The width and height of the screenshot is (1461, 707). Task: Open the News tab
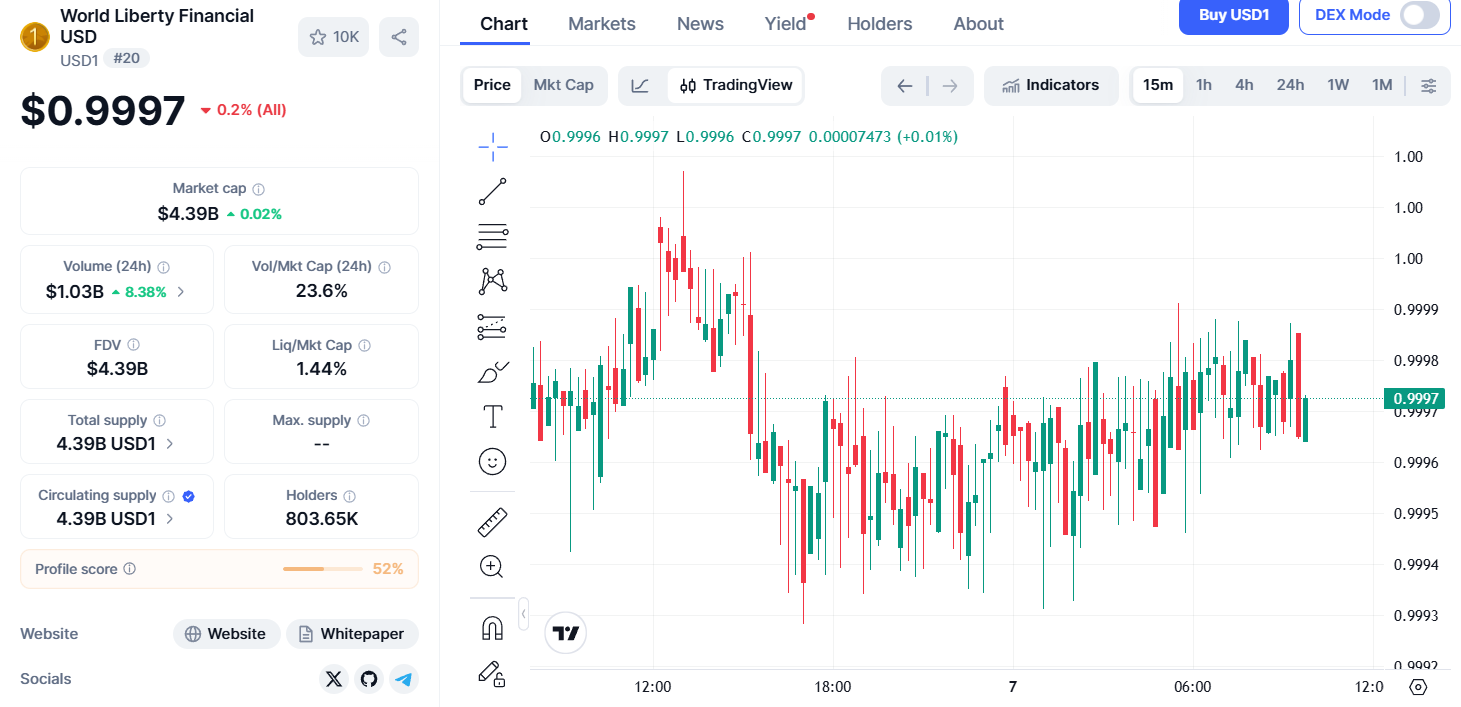pos(700,24)
